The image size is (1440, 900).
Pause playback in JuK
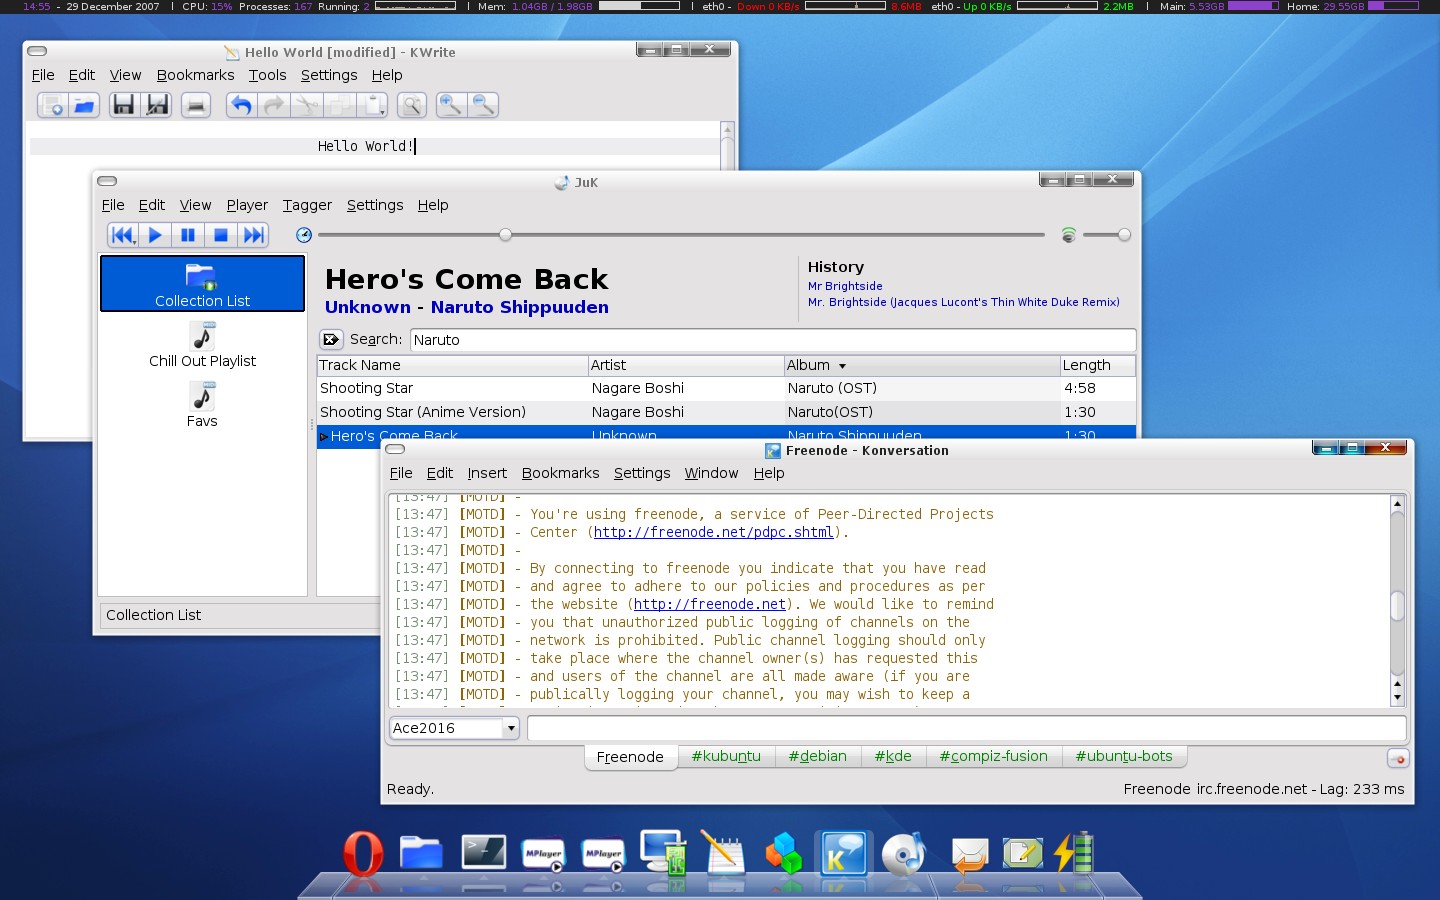pos(188,235)
